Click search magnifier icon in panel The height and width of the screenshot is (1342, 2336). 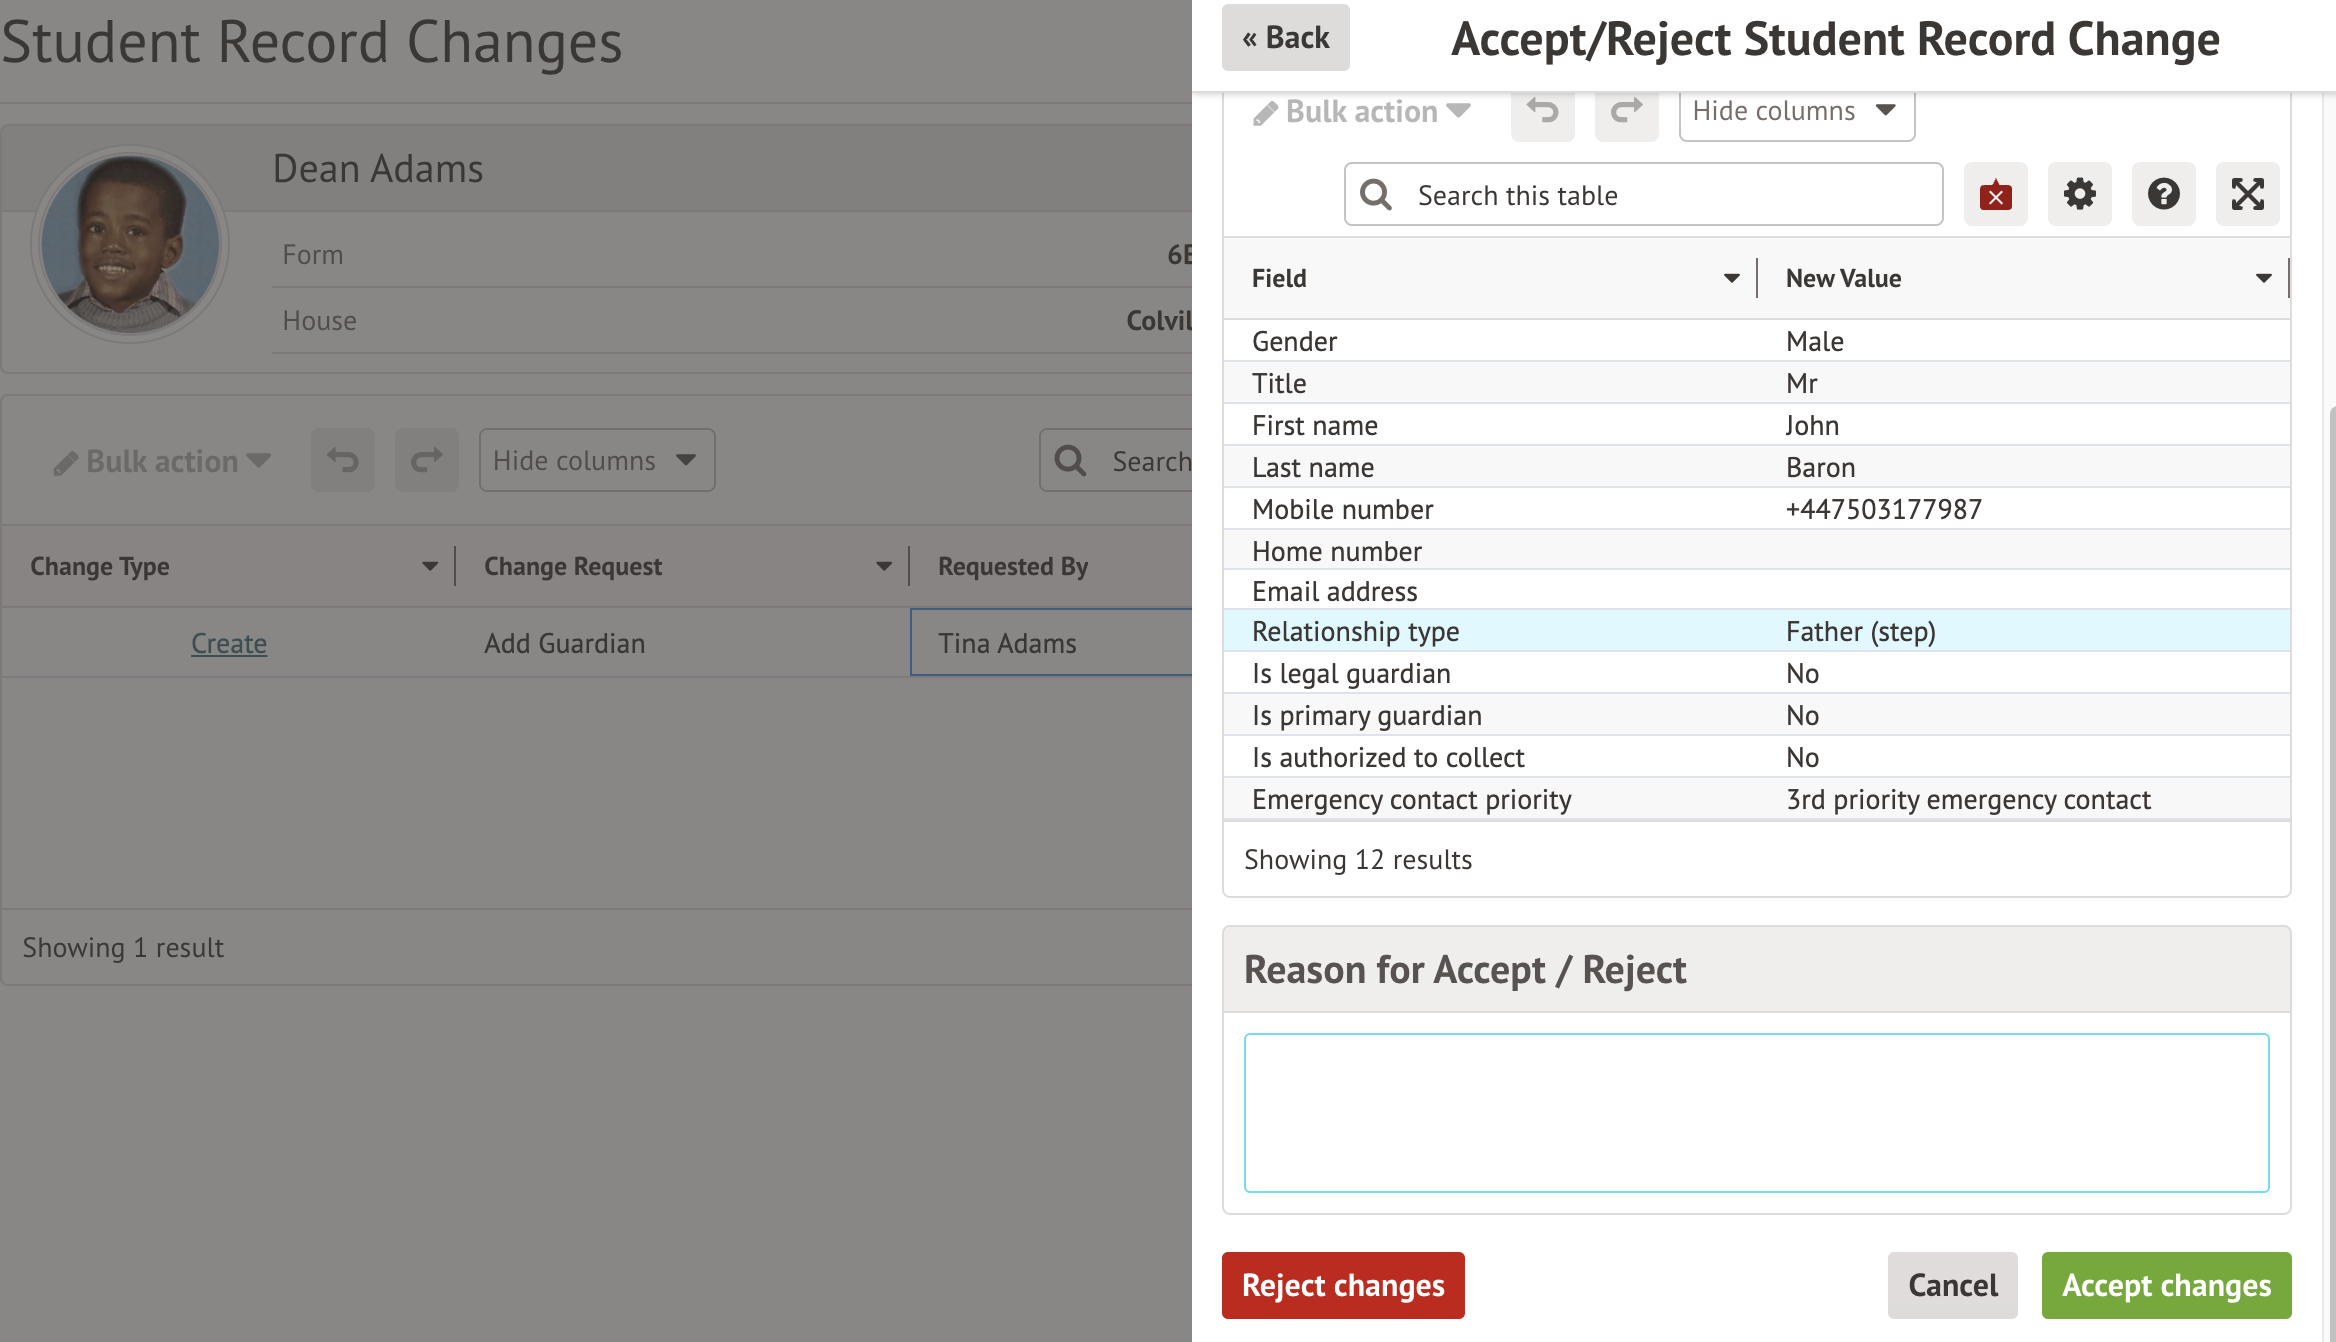pyautogui.click(x=1377, y=195)
